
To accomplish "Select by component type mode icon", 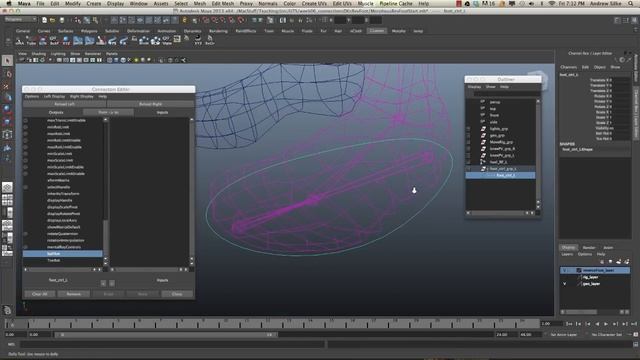I will point(95,20).
